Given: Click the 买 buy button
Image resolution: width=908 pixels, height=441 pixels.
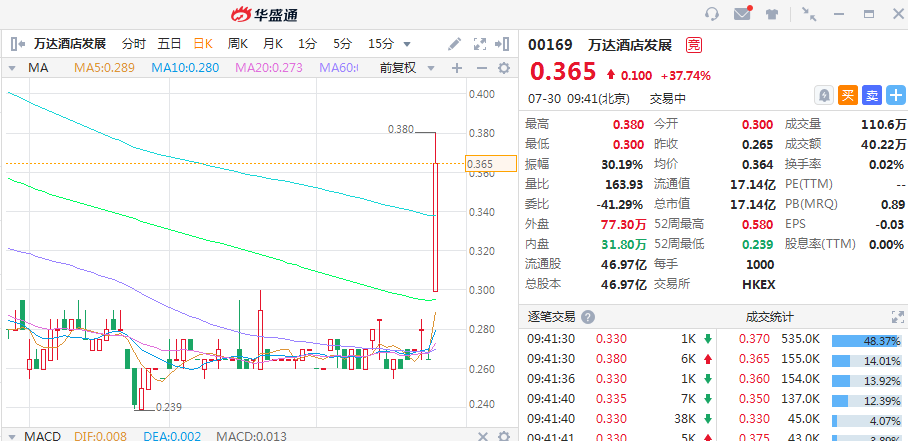Looking at the screenshot, I should pyautogui.click(x=848, y=95).
